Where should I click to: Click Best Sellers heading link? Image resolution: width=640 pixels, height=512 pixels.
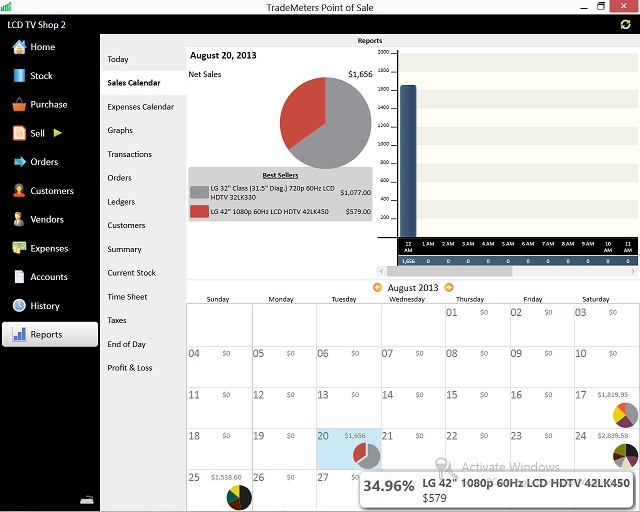pos(280,175)
